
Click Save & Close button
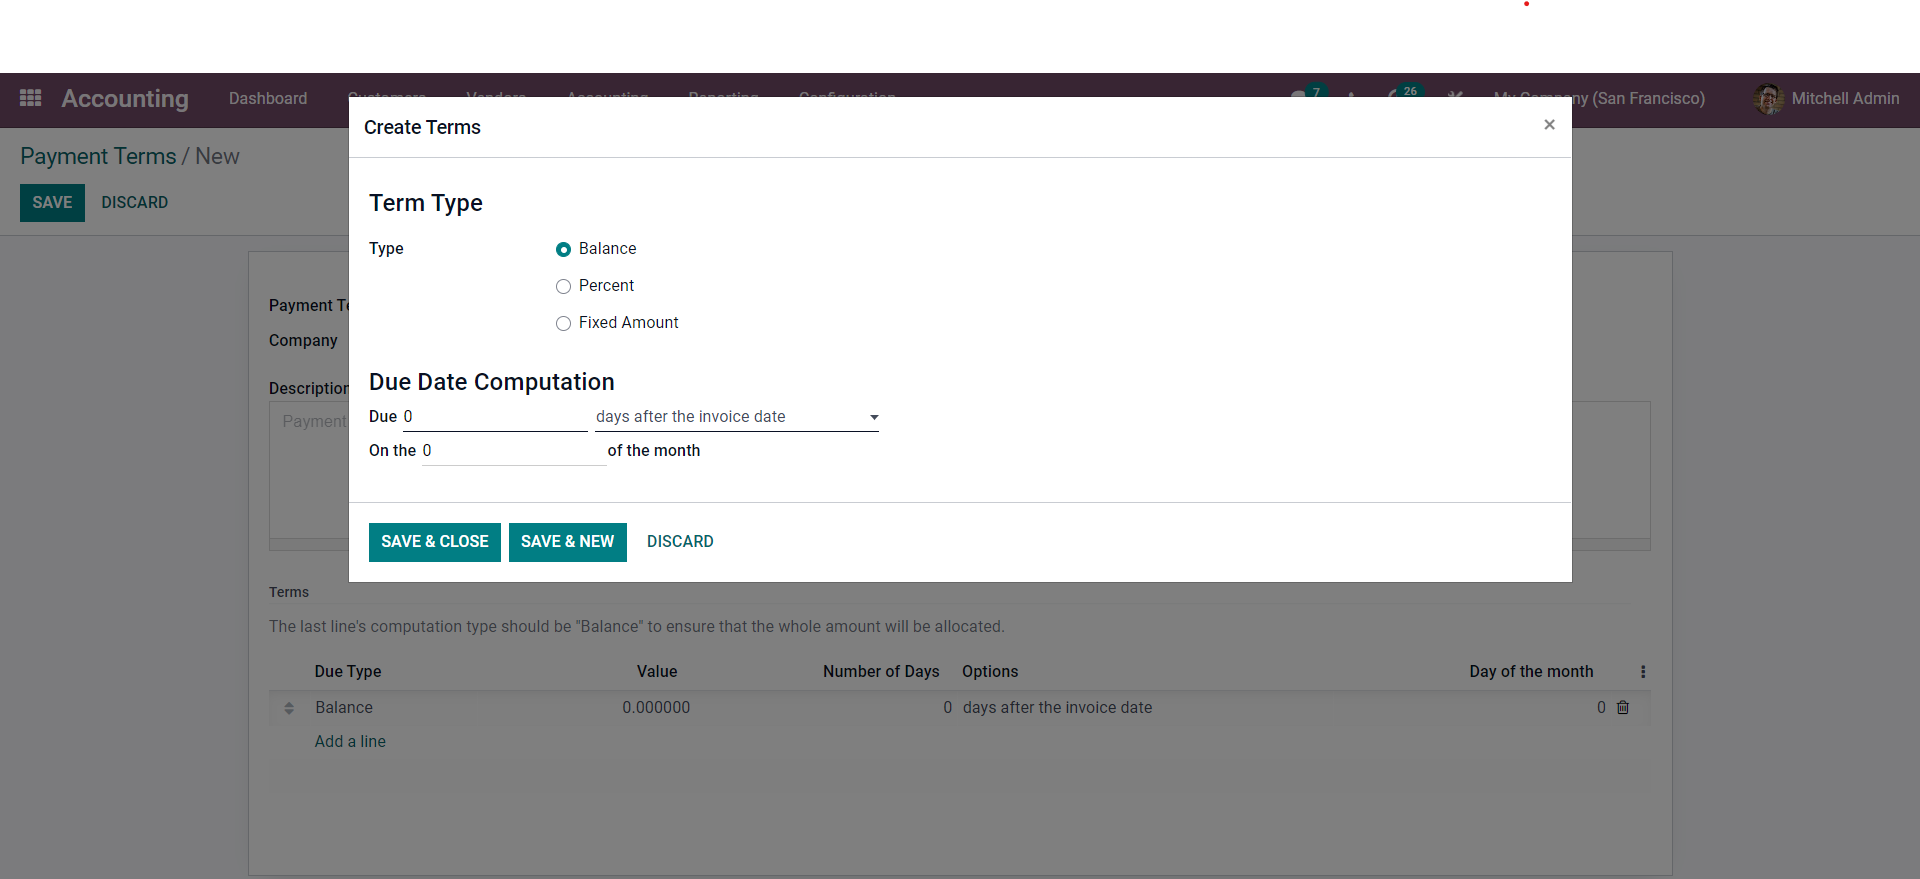click(x=435, y=542)
